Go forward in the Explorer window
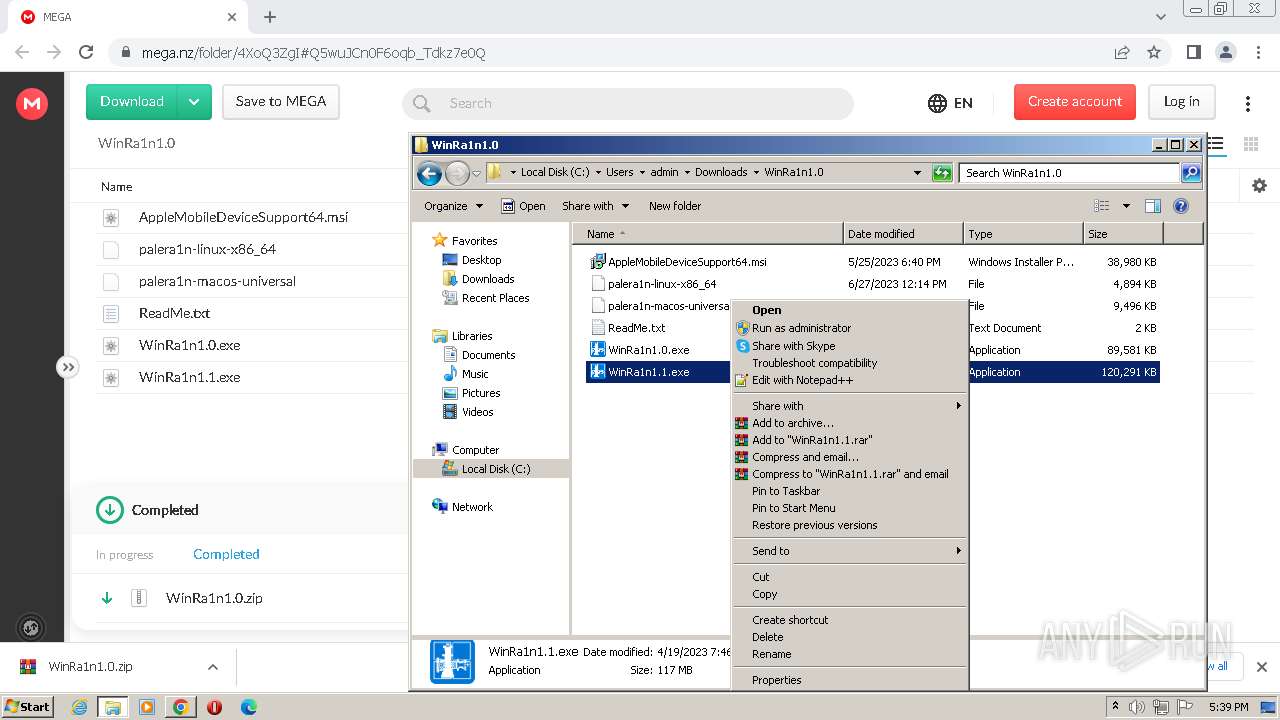This screenshot has height=720, width=1280. (x=457, y=173)
